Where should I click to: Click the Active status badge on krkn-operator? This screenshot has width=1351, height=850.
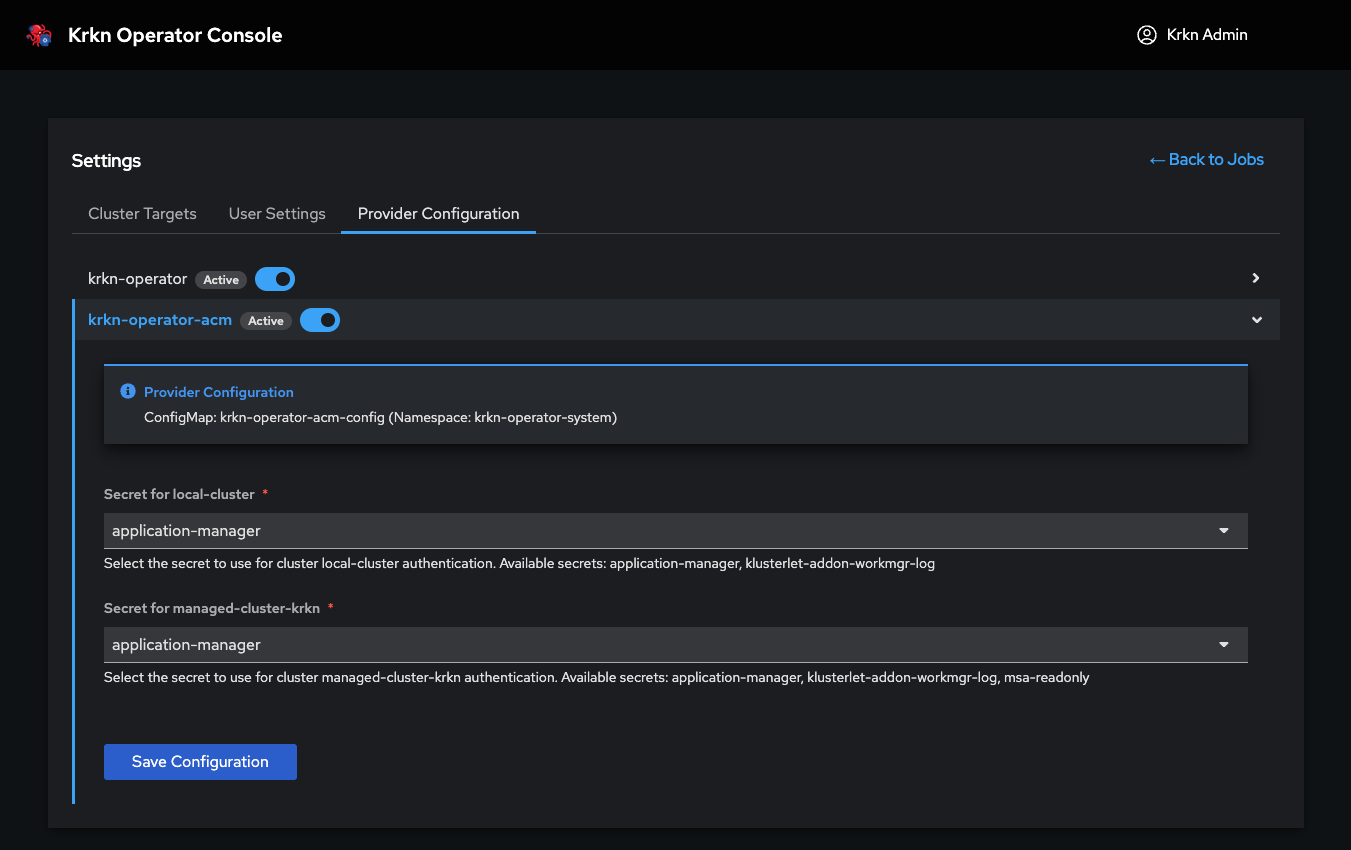pyautogui.click(x=220, y=279)
